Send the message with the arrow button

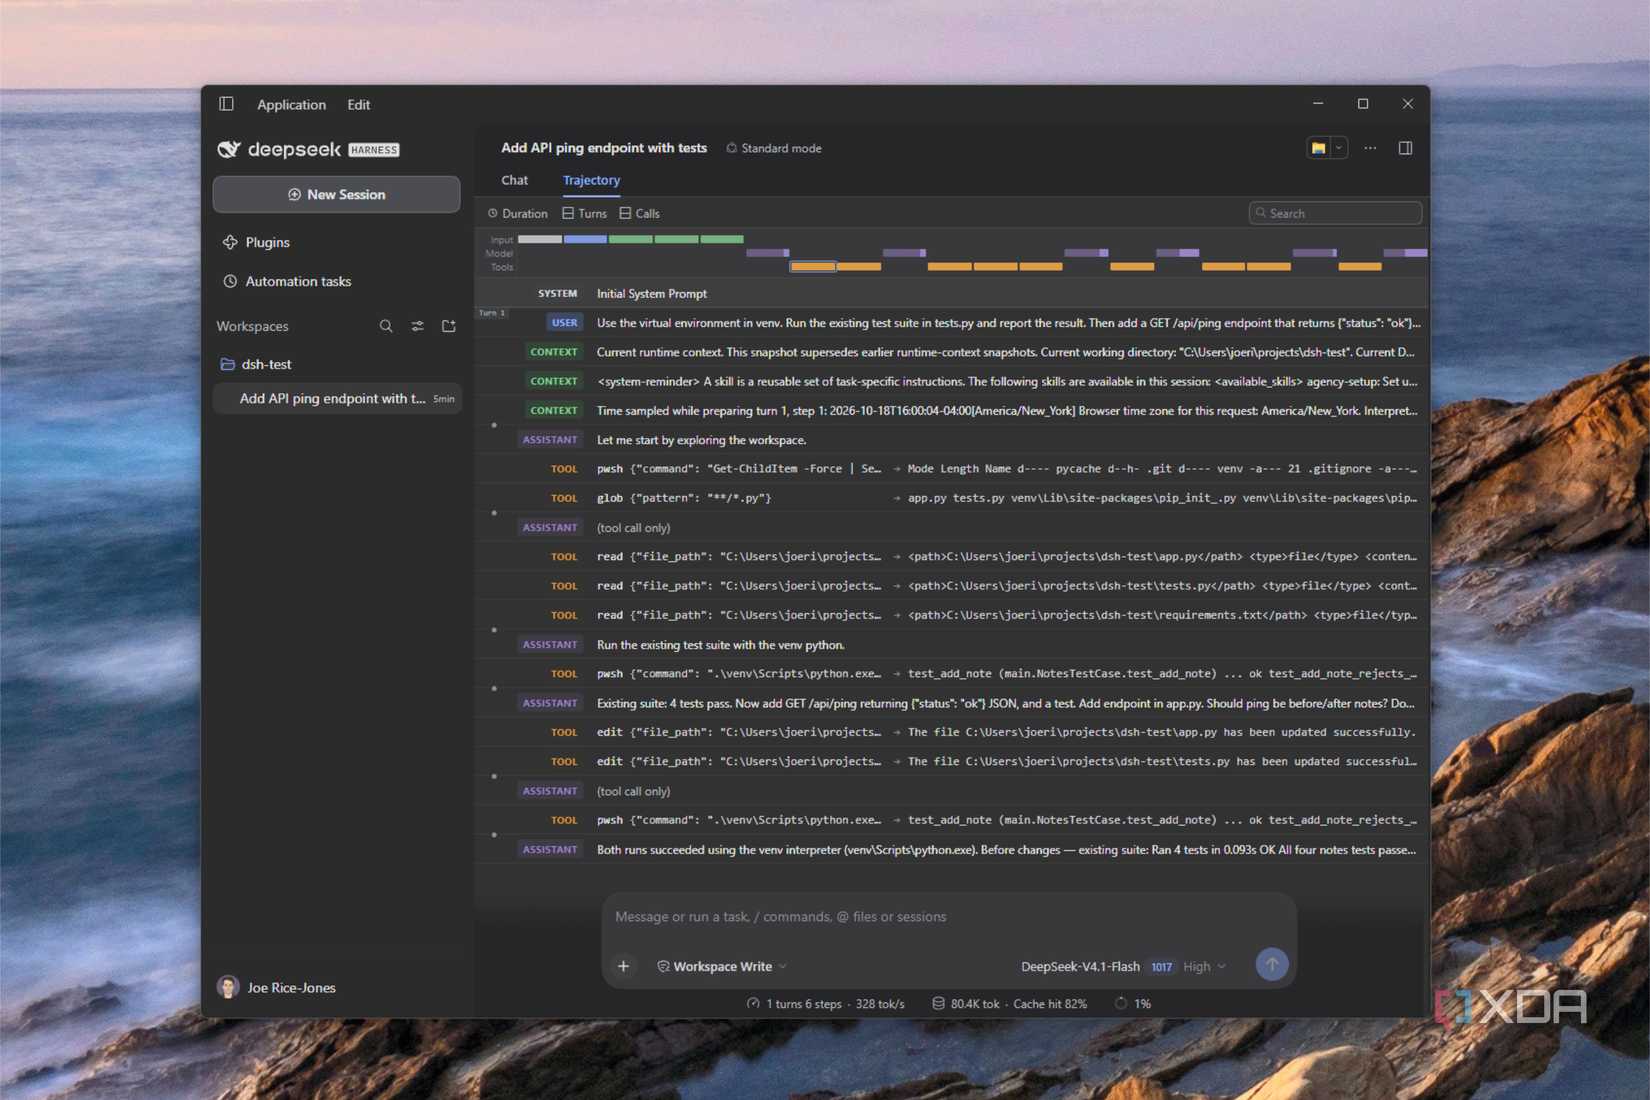pos(1272,965)
